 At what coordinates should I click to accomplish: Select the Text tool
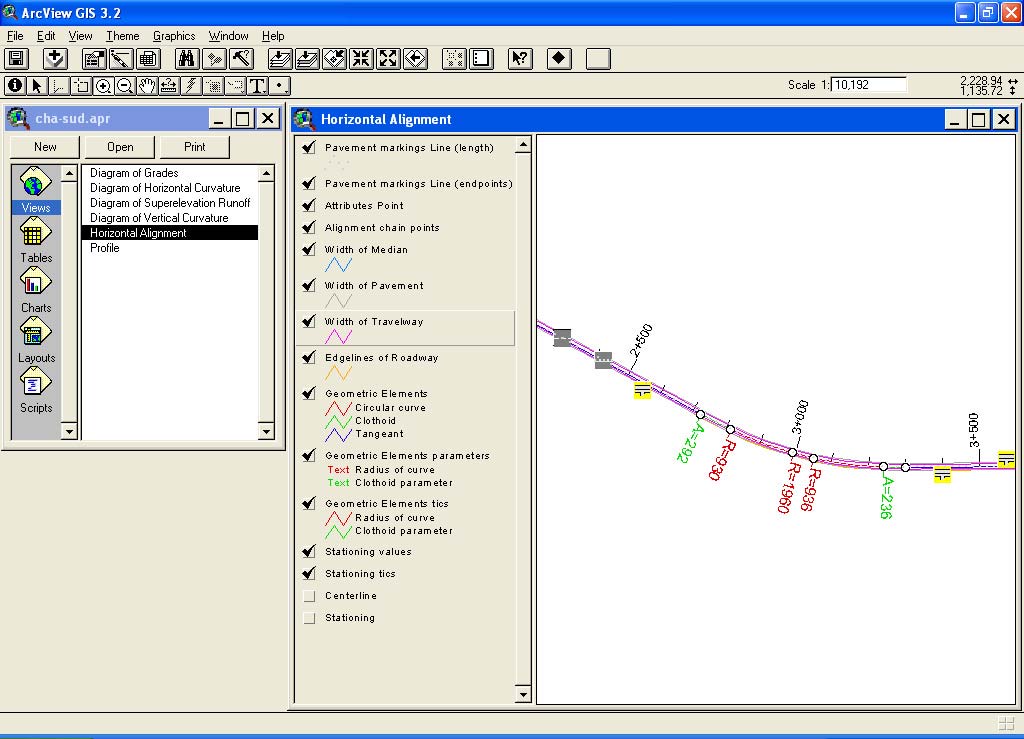coord(257,86)
